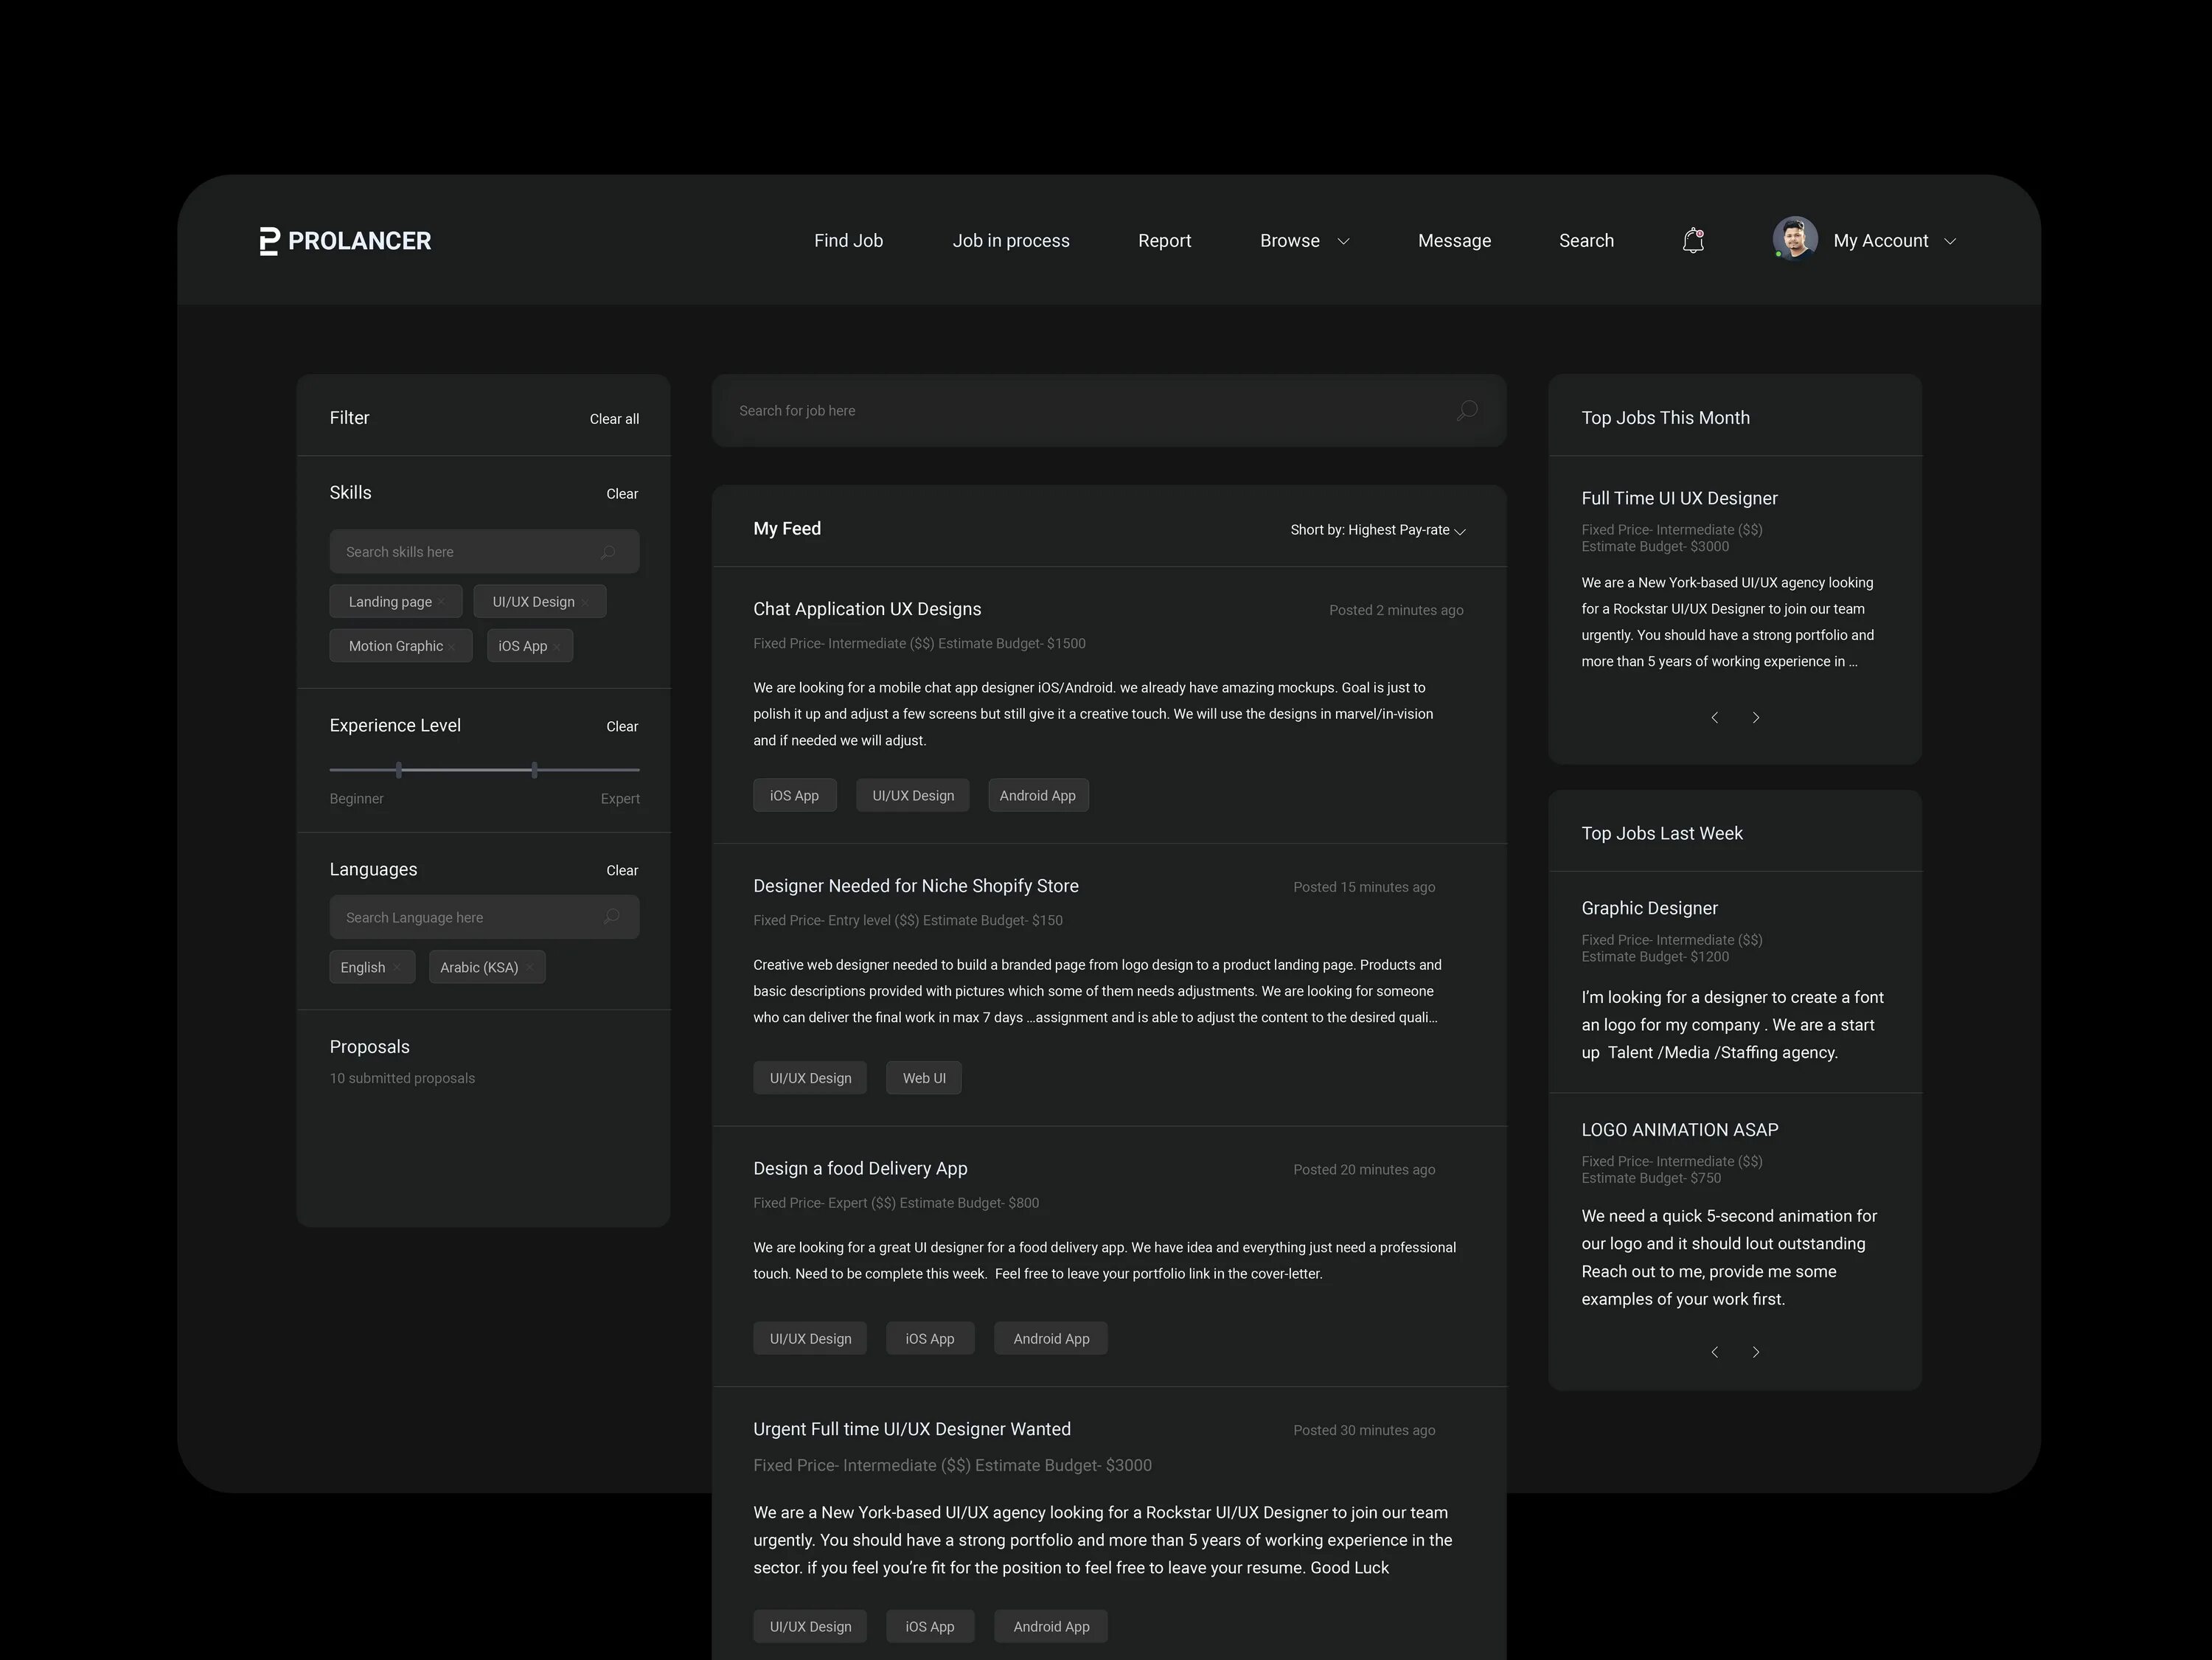Go to previous Top Jobs Last Week
Image resolution: width=2212 pixels, height=1660 pixels.
point(1715,1352)
